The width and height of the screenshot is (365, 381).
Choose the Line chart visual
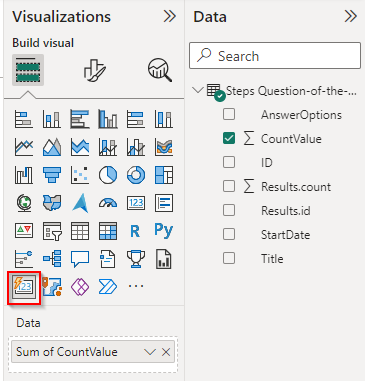24,147
